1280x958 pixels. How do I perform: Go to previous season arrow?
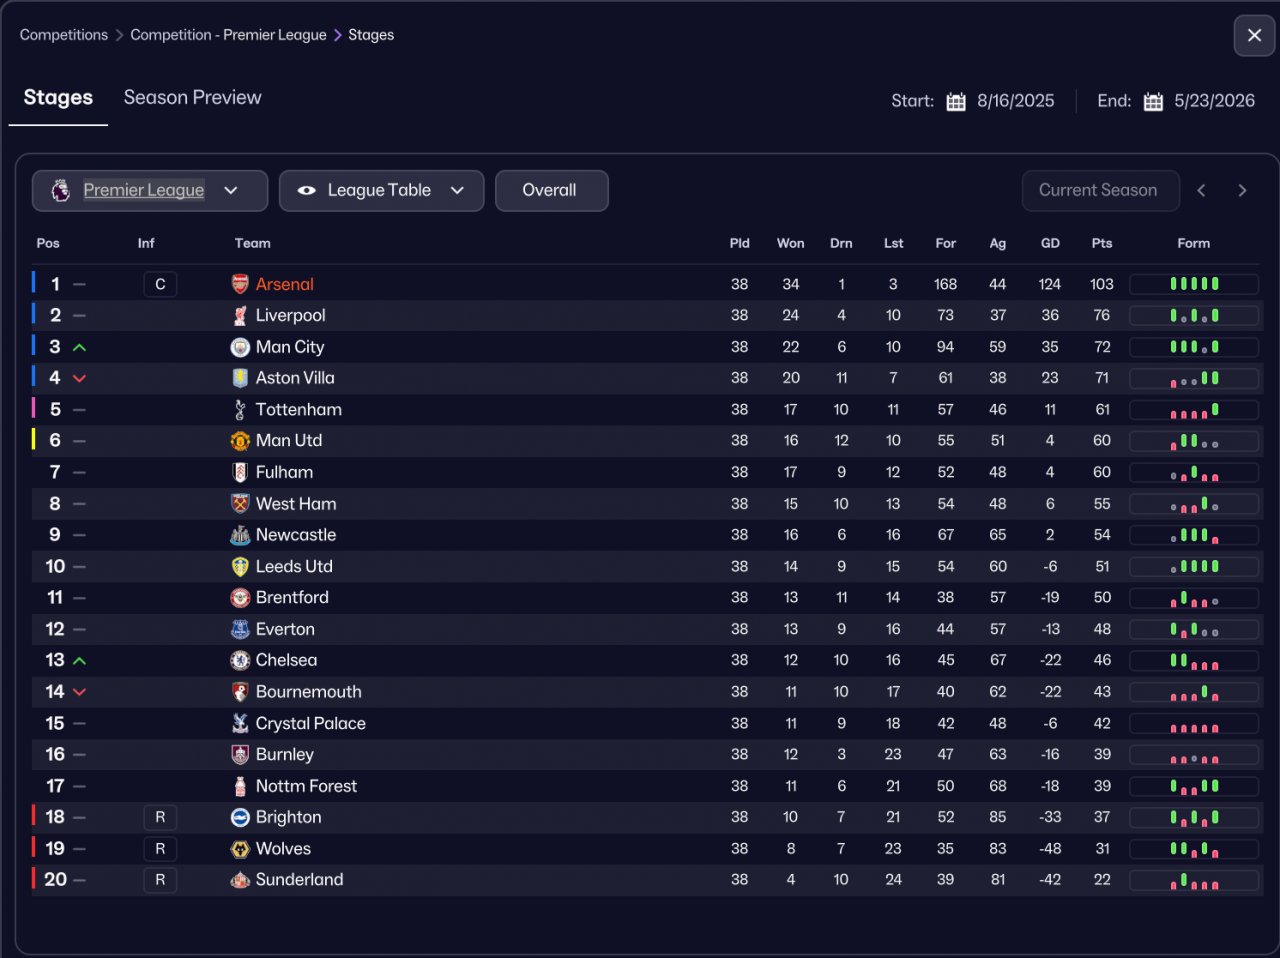pos(1202,191)
